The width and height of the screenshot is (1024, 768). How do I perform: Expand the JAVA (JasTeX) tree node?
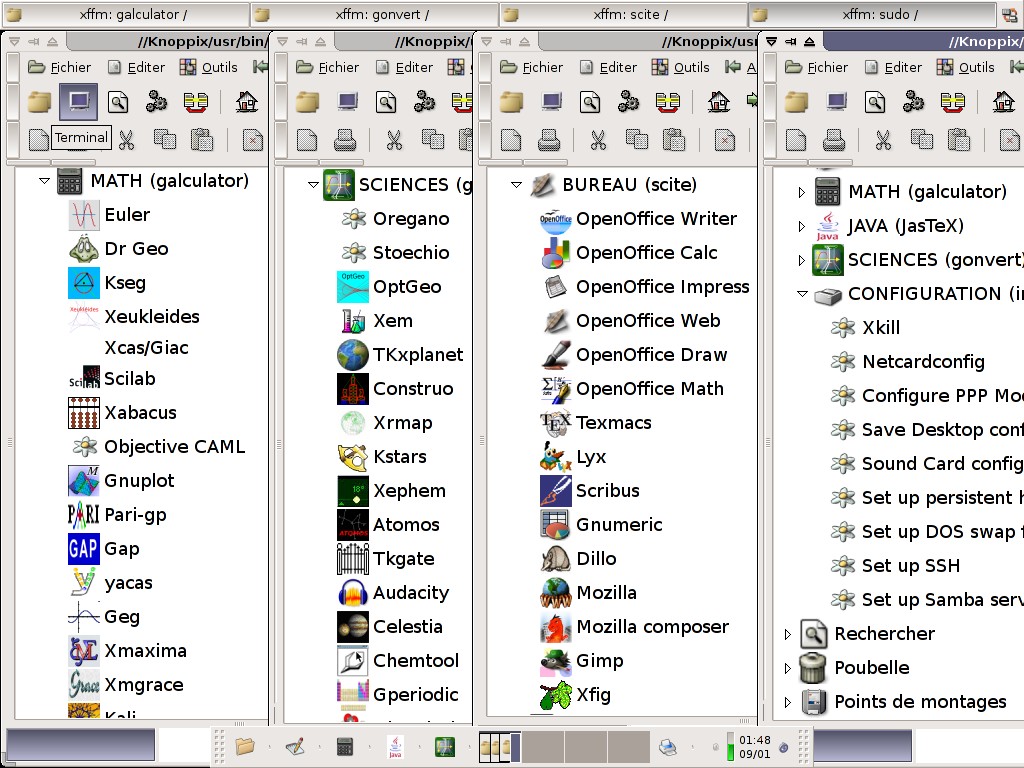tap(801, 227)
